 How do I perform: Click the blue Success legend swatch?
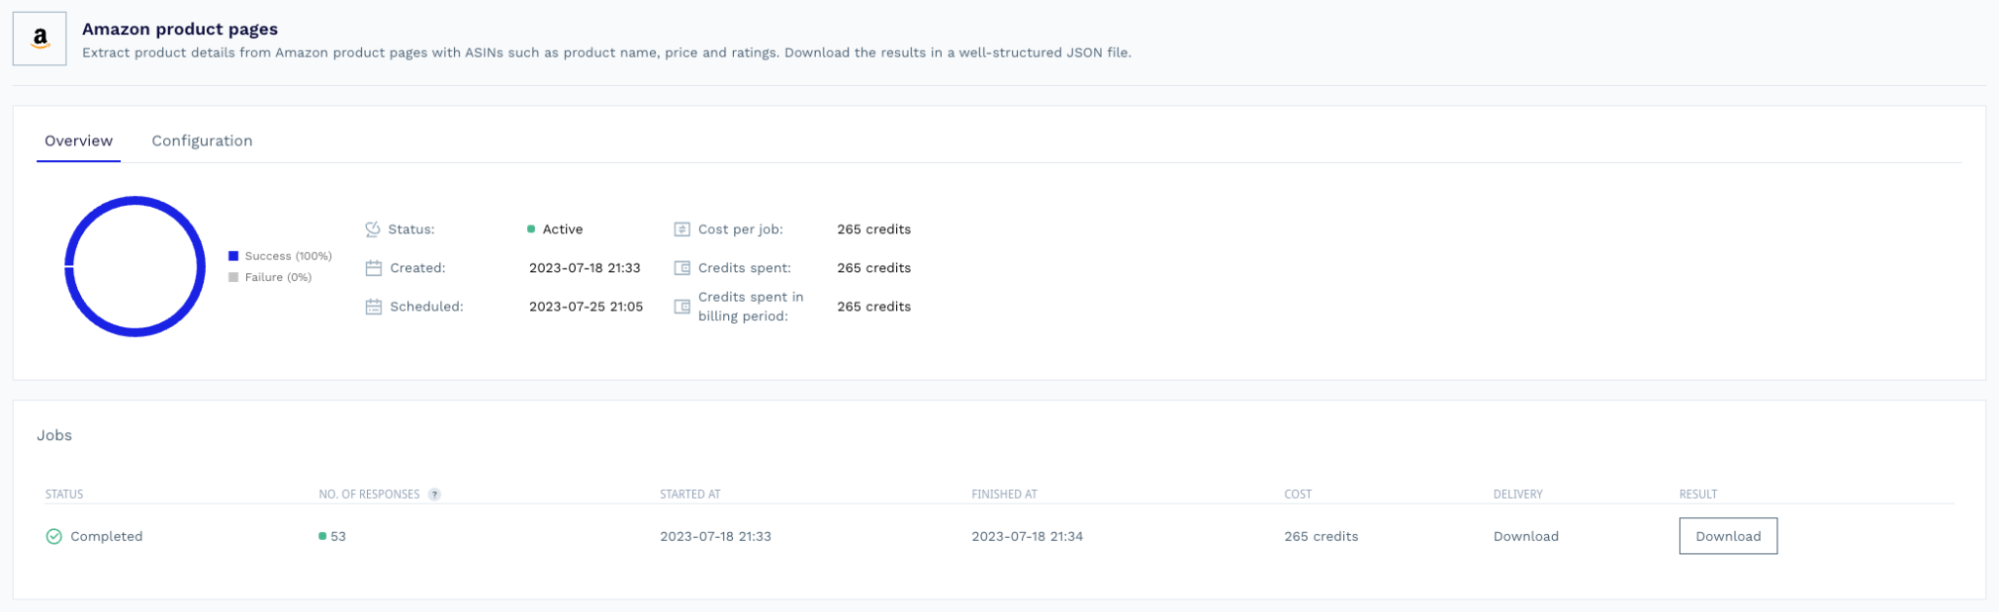click(233, 256)
